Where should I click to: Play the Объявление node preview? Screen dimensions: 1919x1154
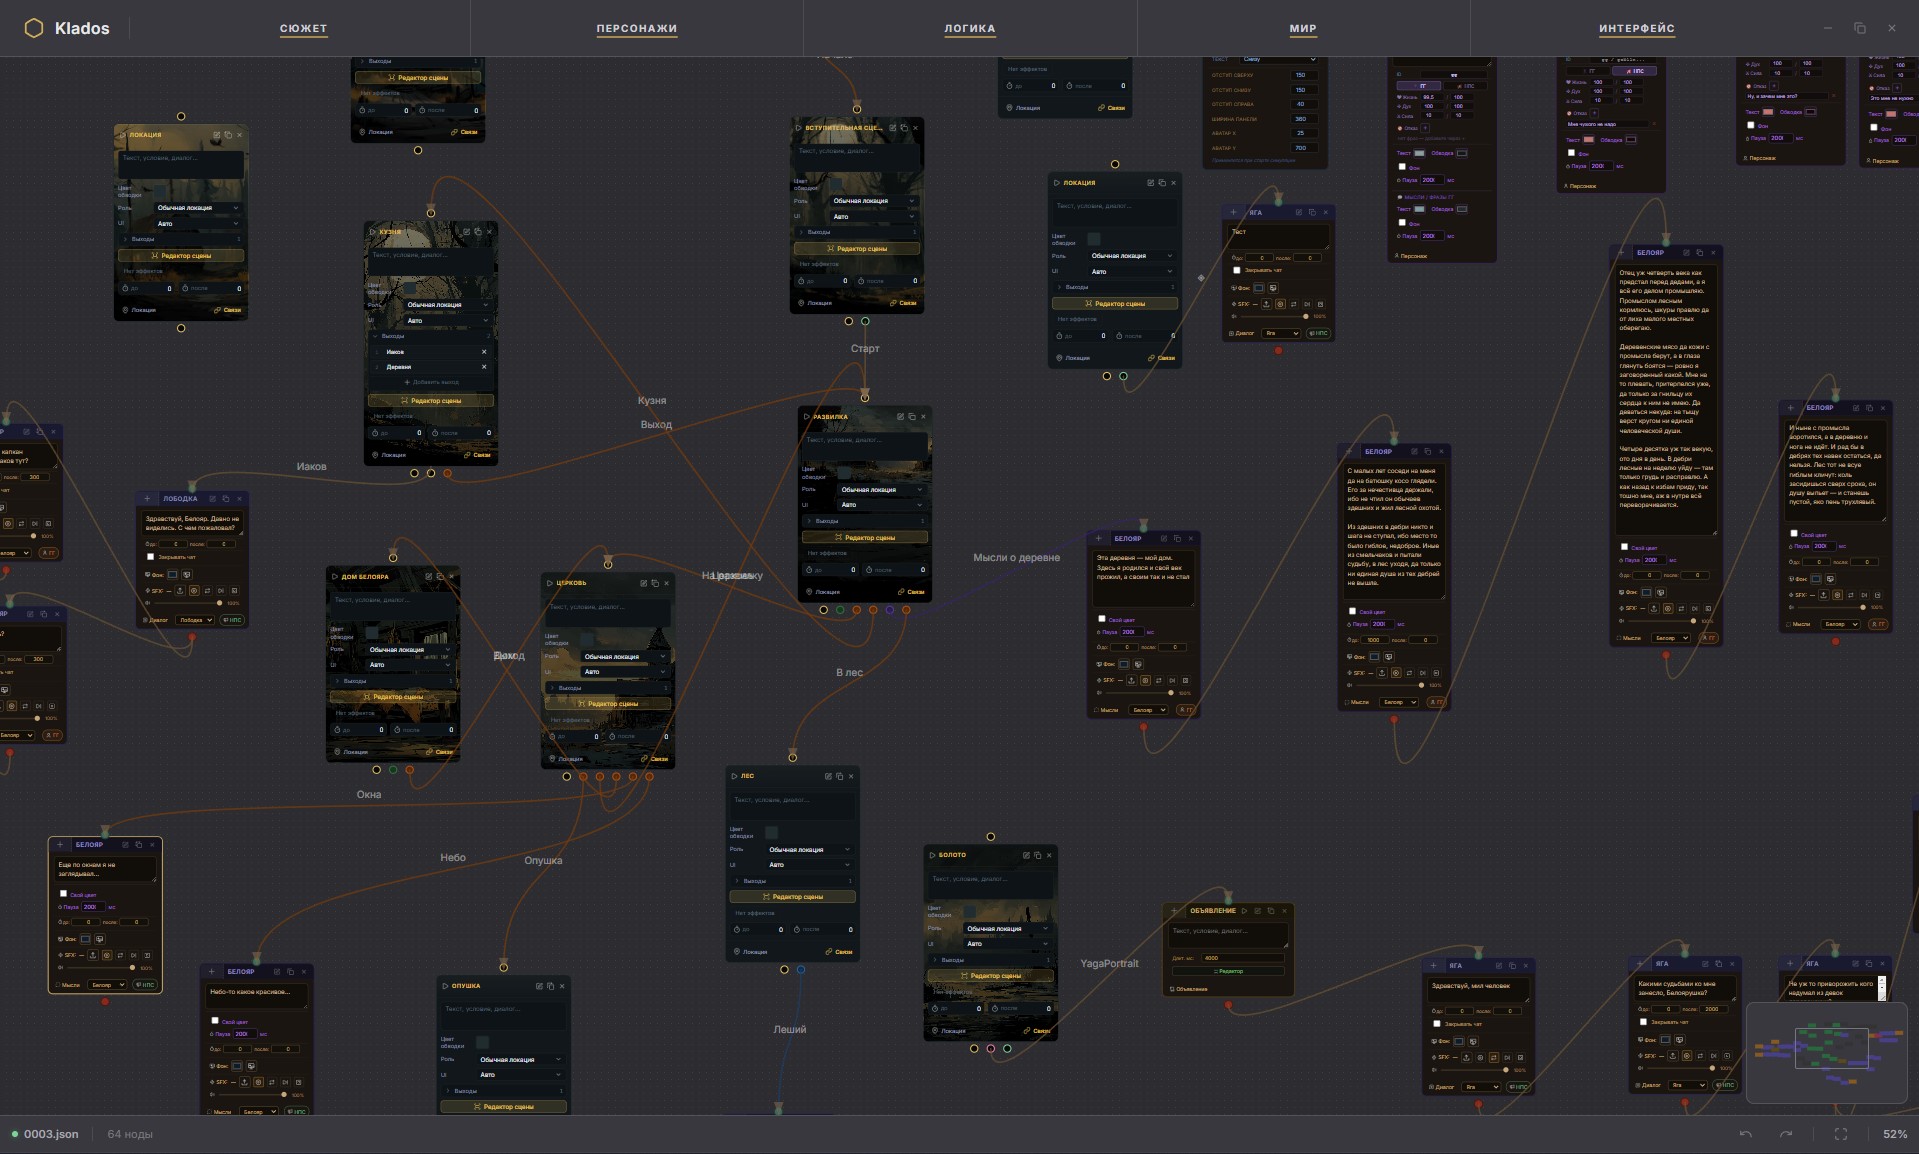point(1245,911)
